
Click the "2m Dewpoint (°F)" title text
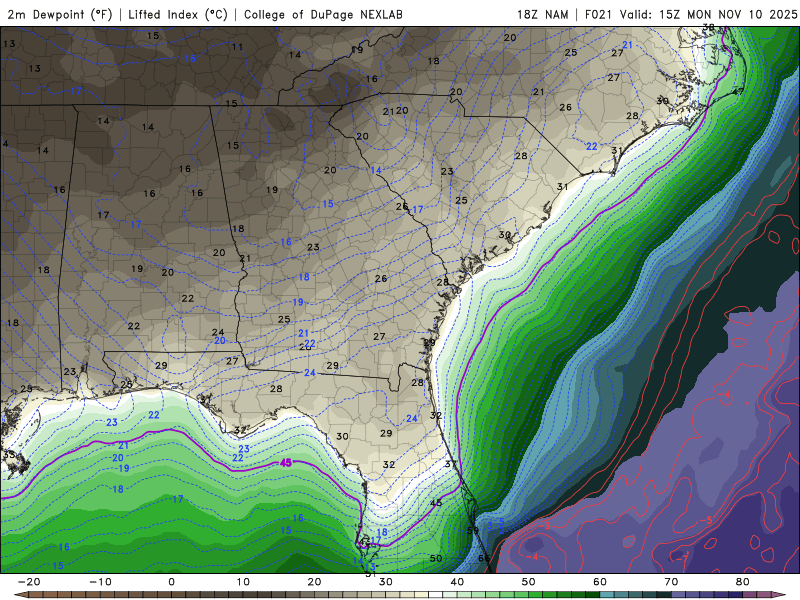point(60,14)
